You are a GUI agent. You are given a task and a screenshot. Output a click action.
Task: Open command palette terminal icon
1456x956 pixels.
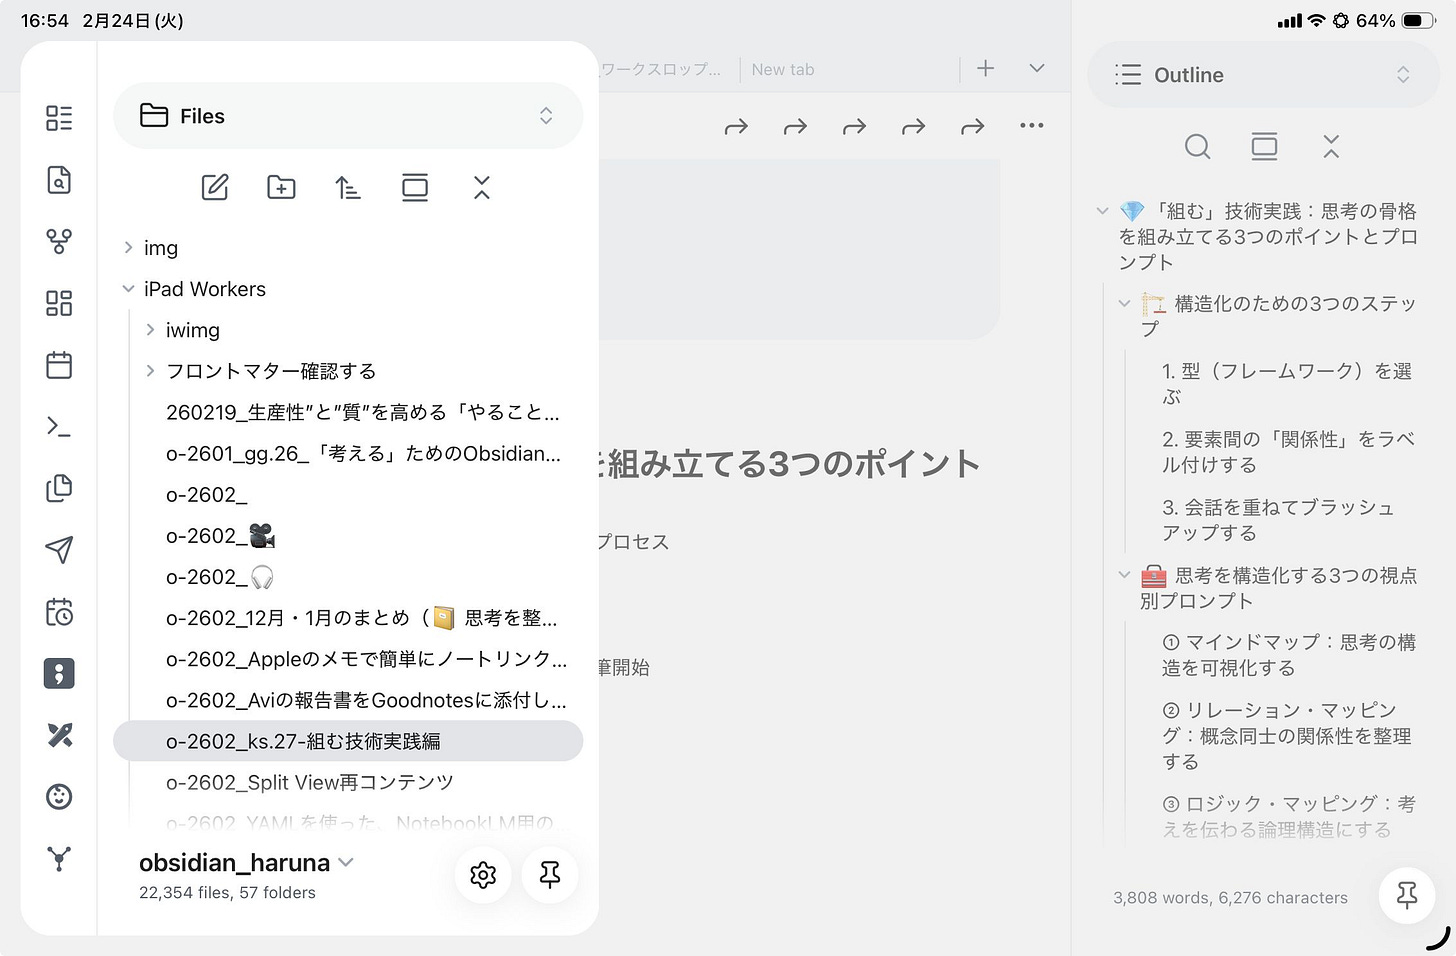(59, 426)
